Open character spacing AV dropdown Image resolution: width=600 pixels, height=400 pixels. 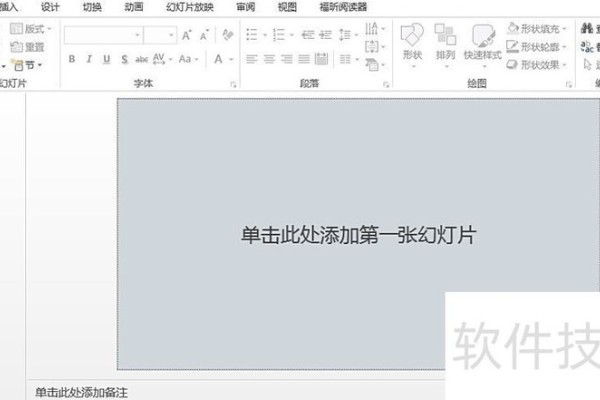click(162, 59)
